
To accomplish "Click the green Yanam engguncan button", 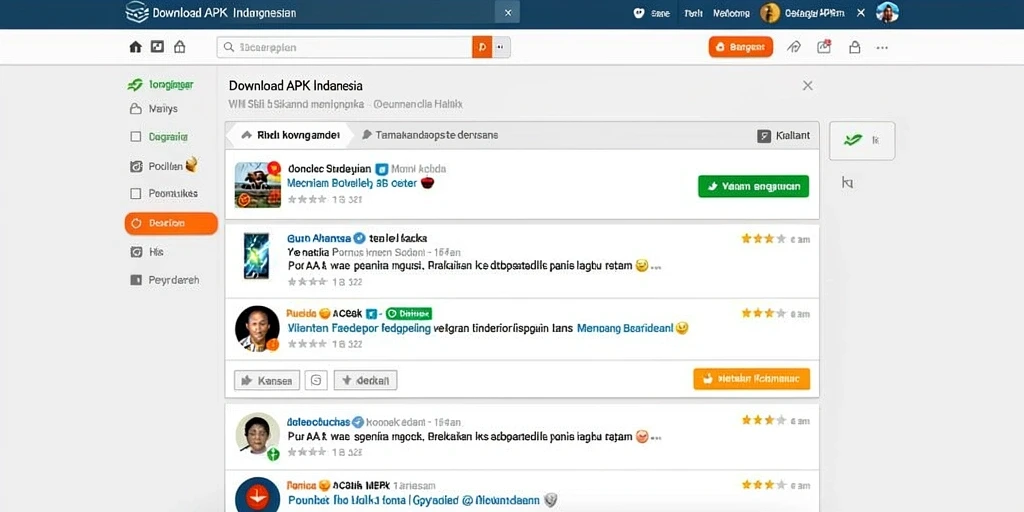I will (753, 186).
